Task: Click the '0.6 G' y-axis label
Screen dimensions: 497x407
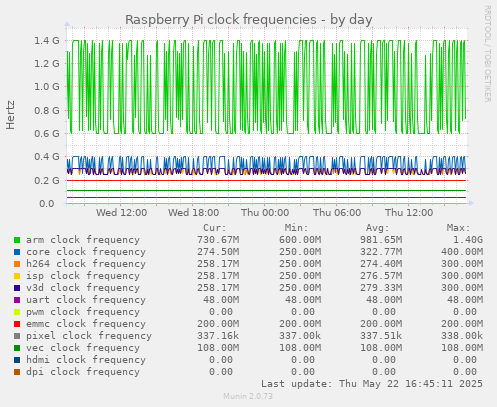Action: point(47,134)
